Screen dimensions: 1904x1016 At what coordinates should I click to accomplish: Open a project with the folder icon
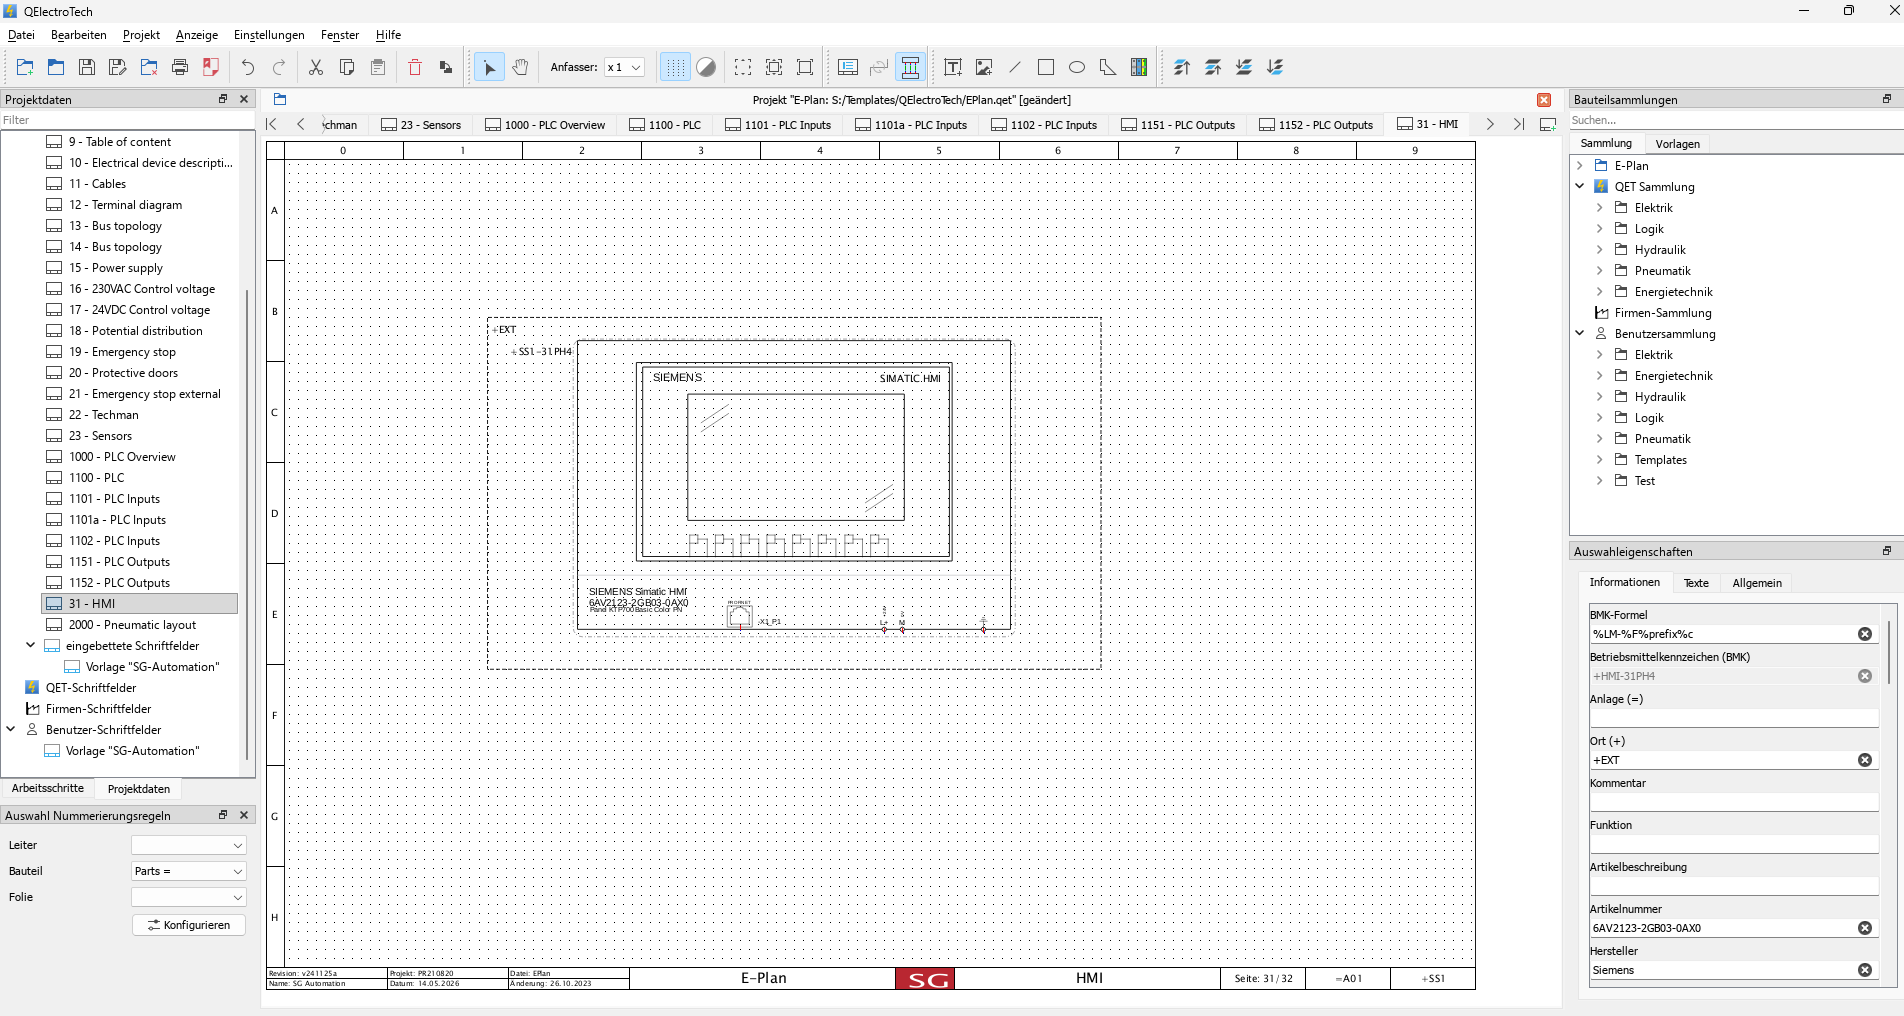[x=56, y=67]
